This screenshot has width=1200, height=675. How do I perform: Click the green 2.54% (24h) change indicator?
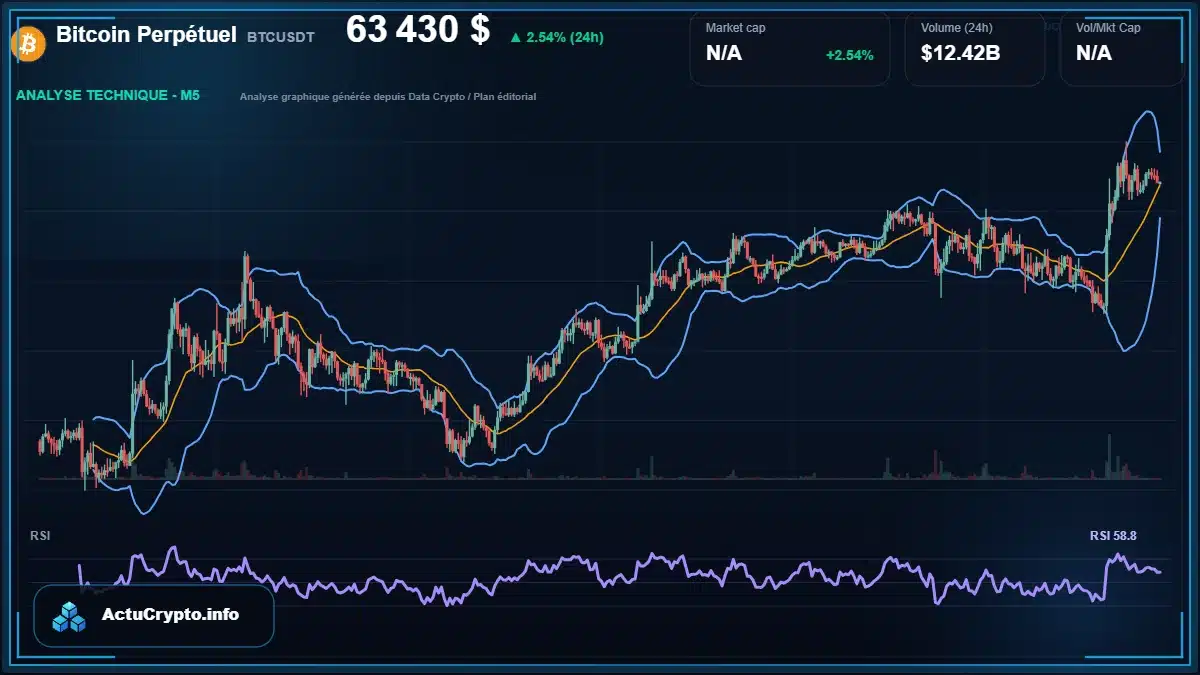point(556,37)
